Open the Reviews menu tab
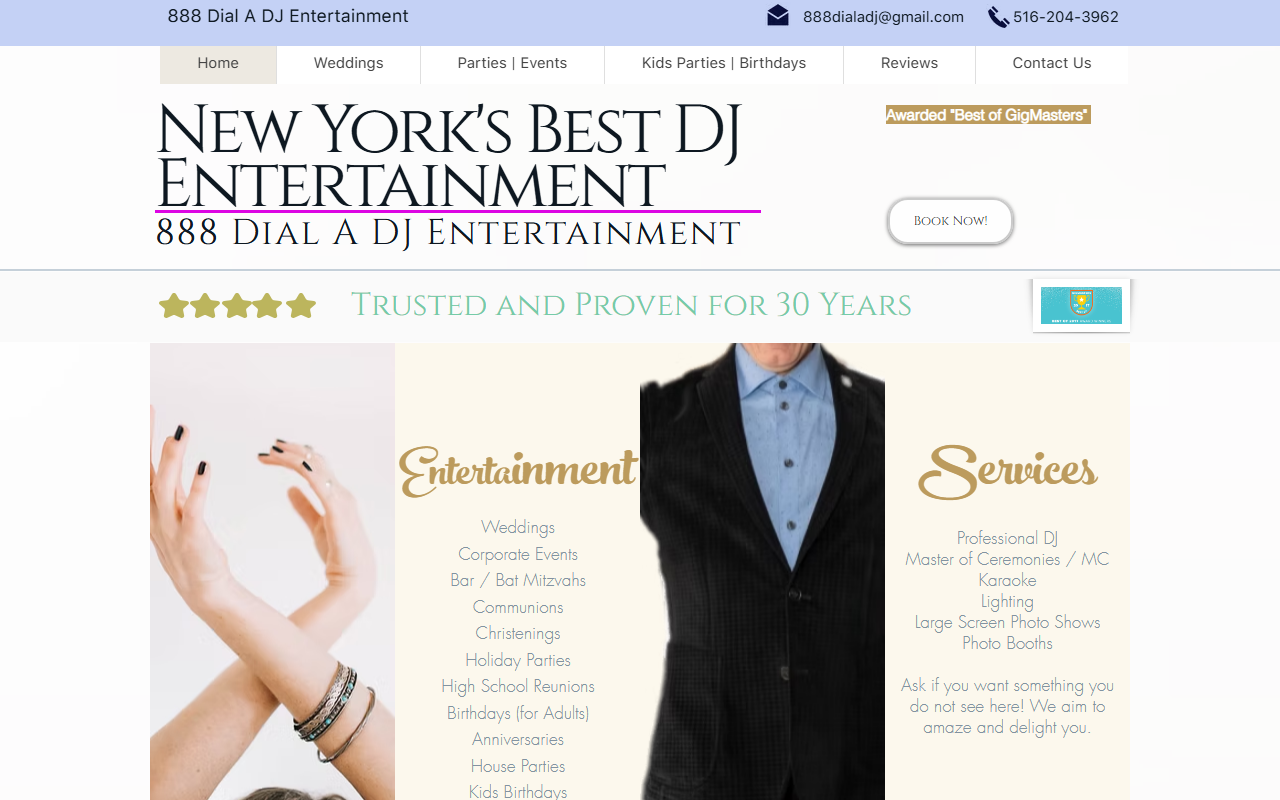 pyautogui.click(x=909, y=63)
